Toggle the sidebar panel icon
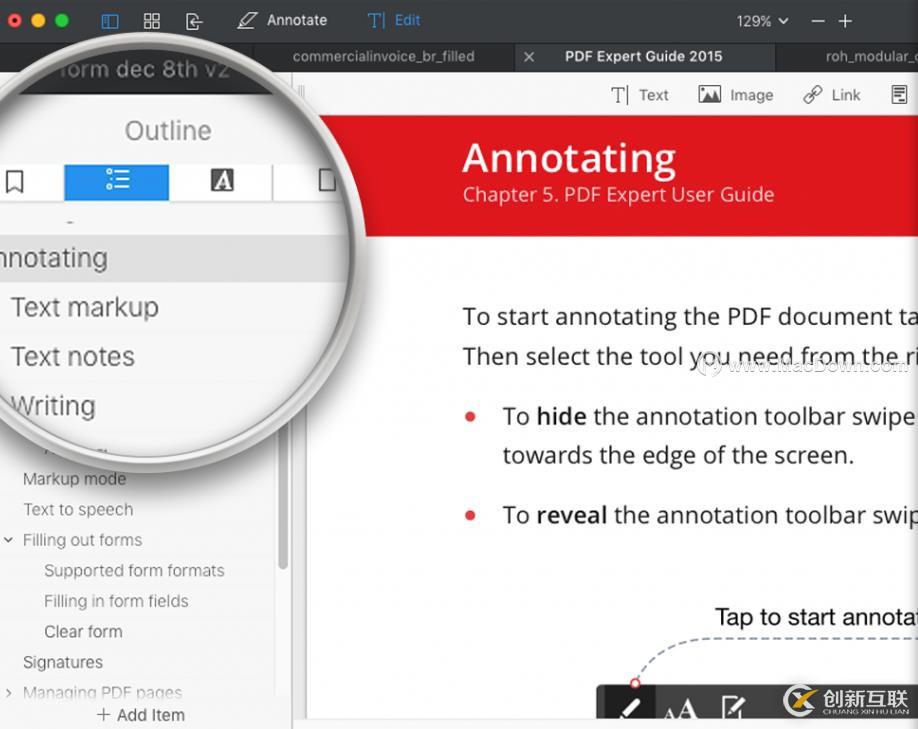This screenshot has width=918, height=729. click(x=110, y=22)
